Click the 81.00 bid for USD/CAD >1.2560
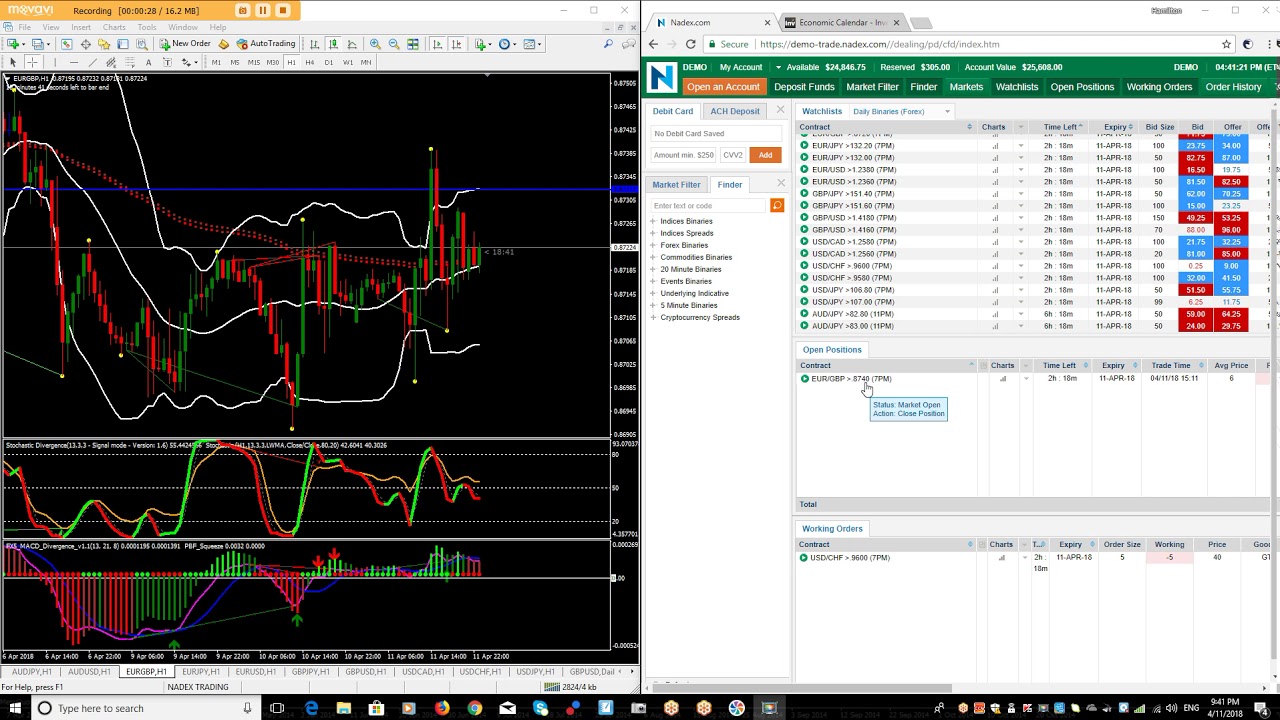 [x=1196, y=254]
